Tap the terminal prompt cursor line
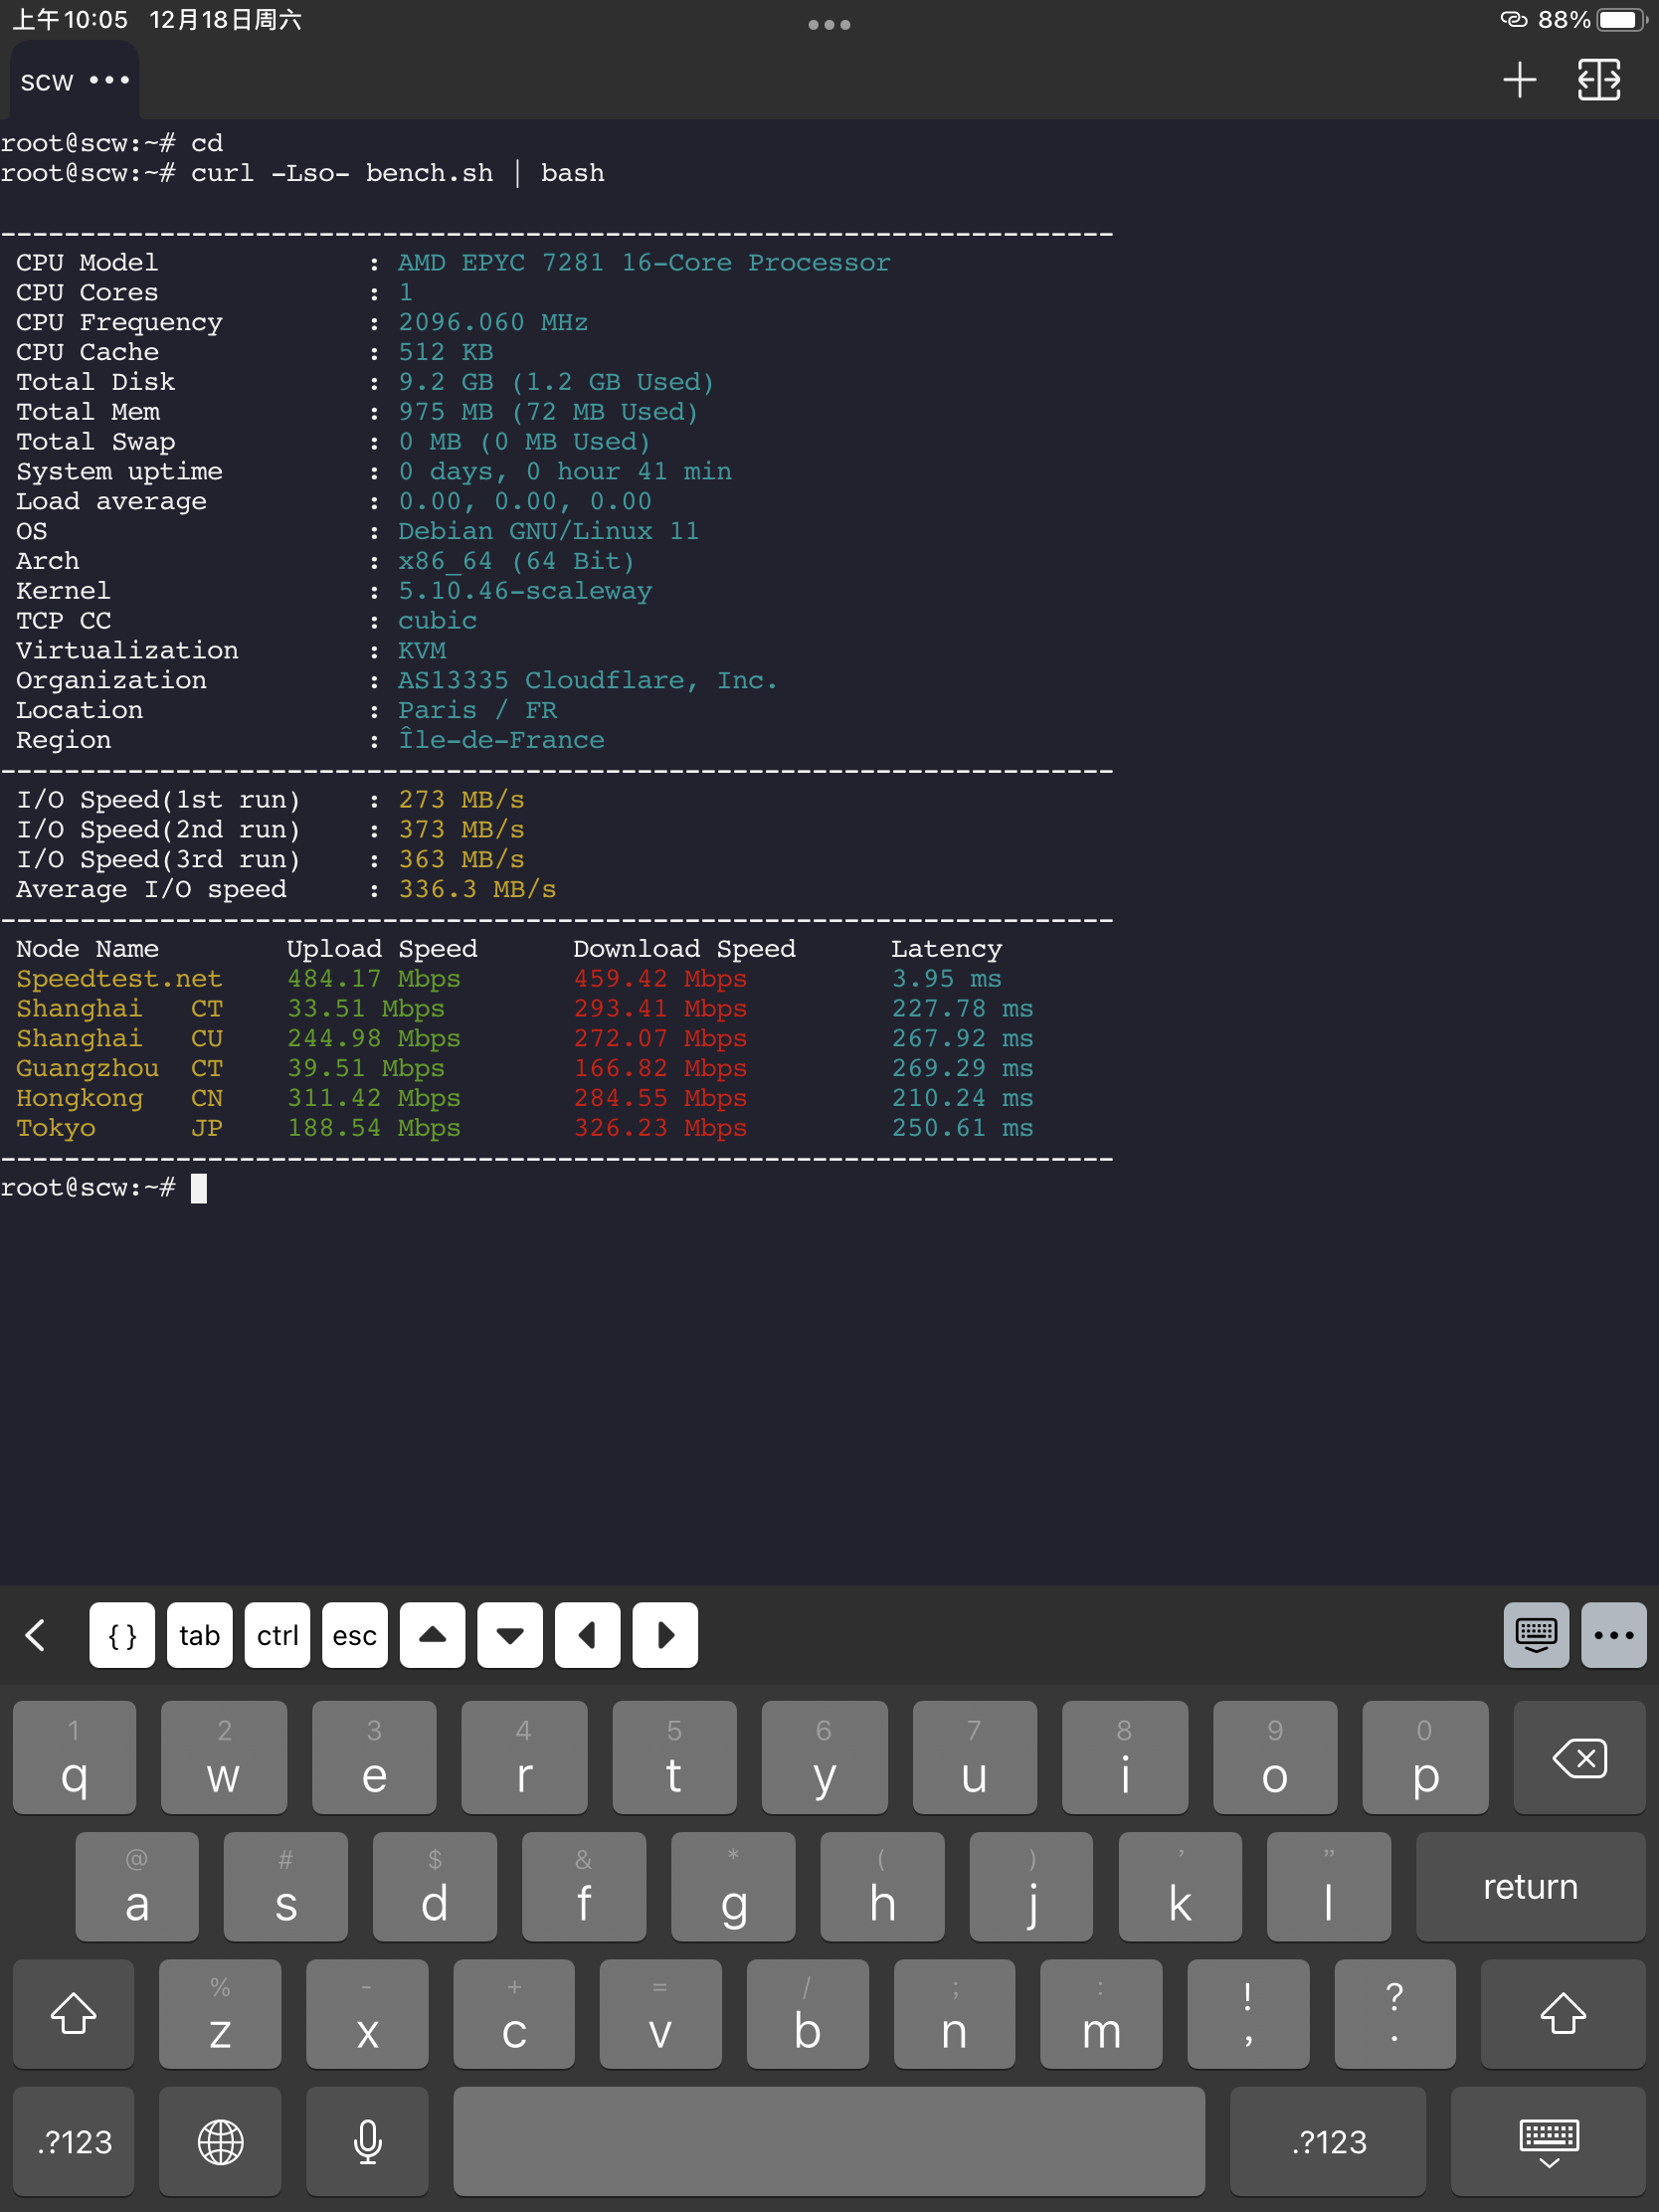Viewport: 1659px width, 2212px height. tap(103, 1188)
